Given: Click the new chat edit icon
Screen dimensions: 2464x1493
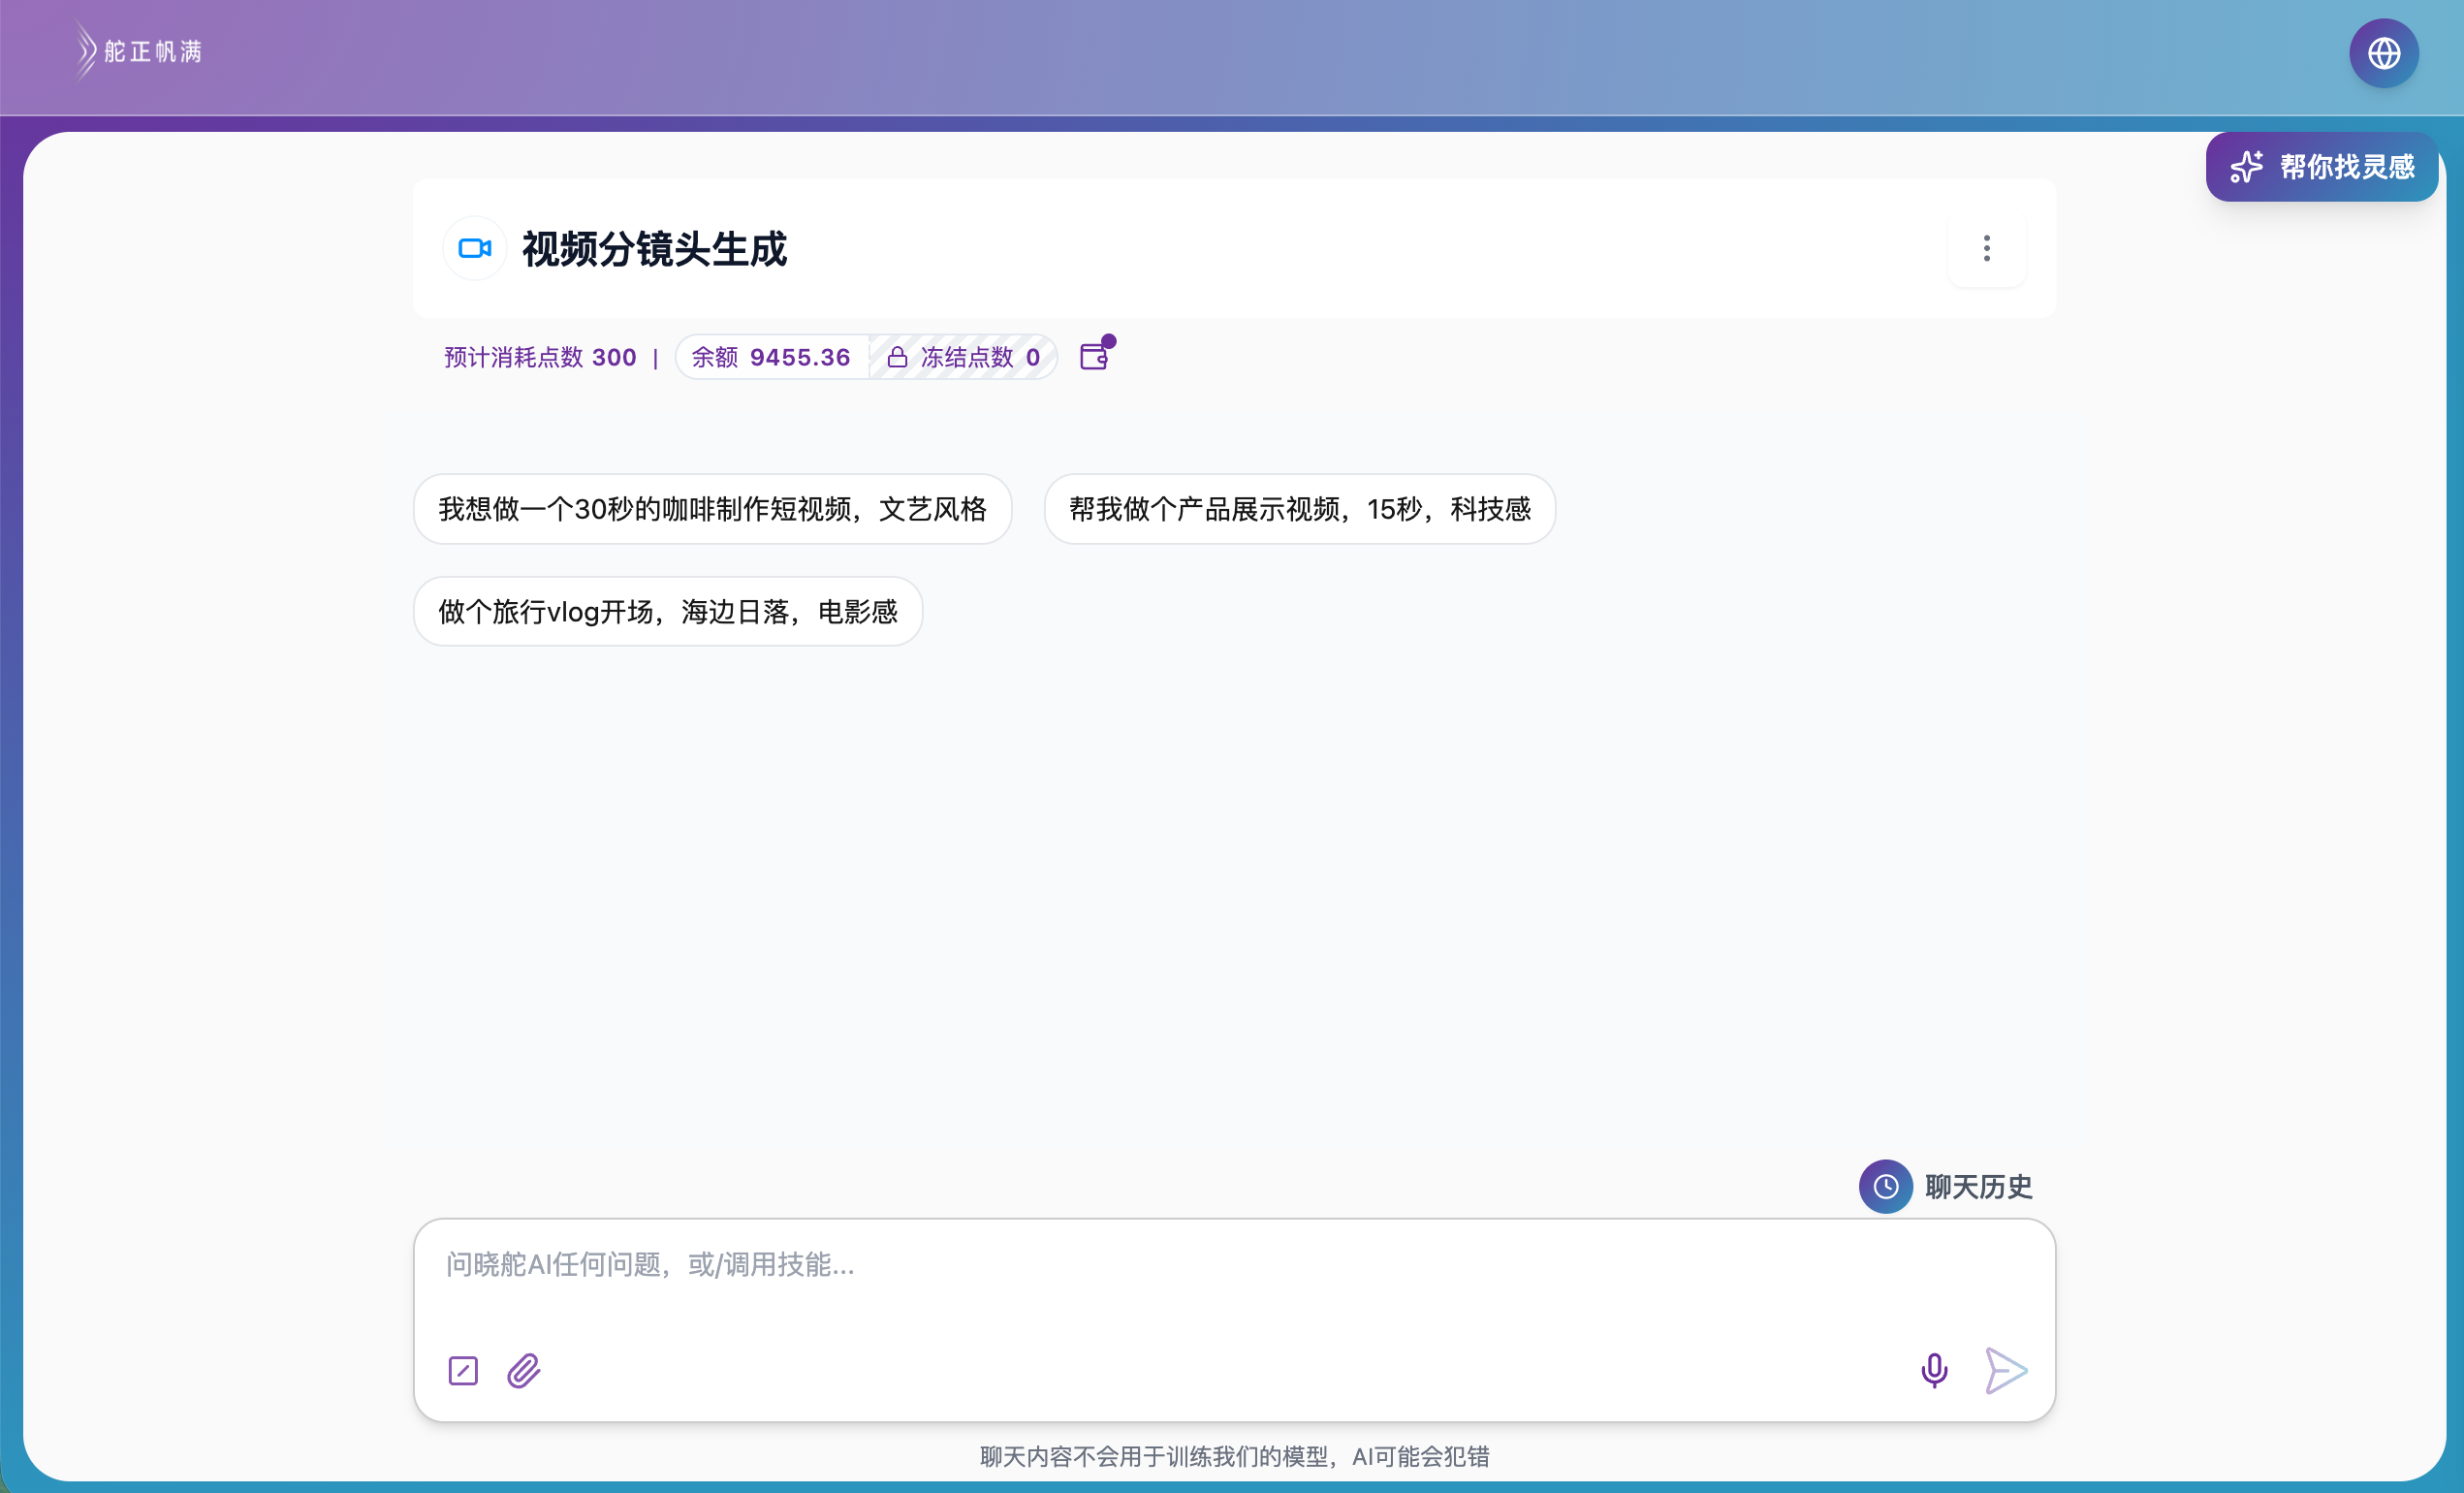Looking at the screenshot, I should pyautogui.click(x=463, y=1370).
